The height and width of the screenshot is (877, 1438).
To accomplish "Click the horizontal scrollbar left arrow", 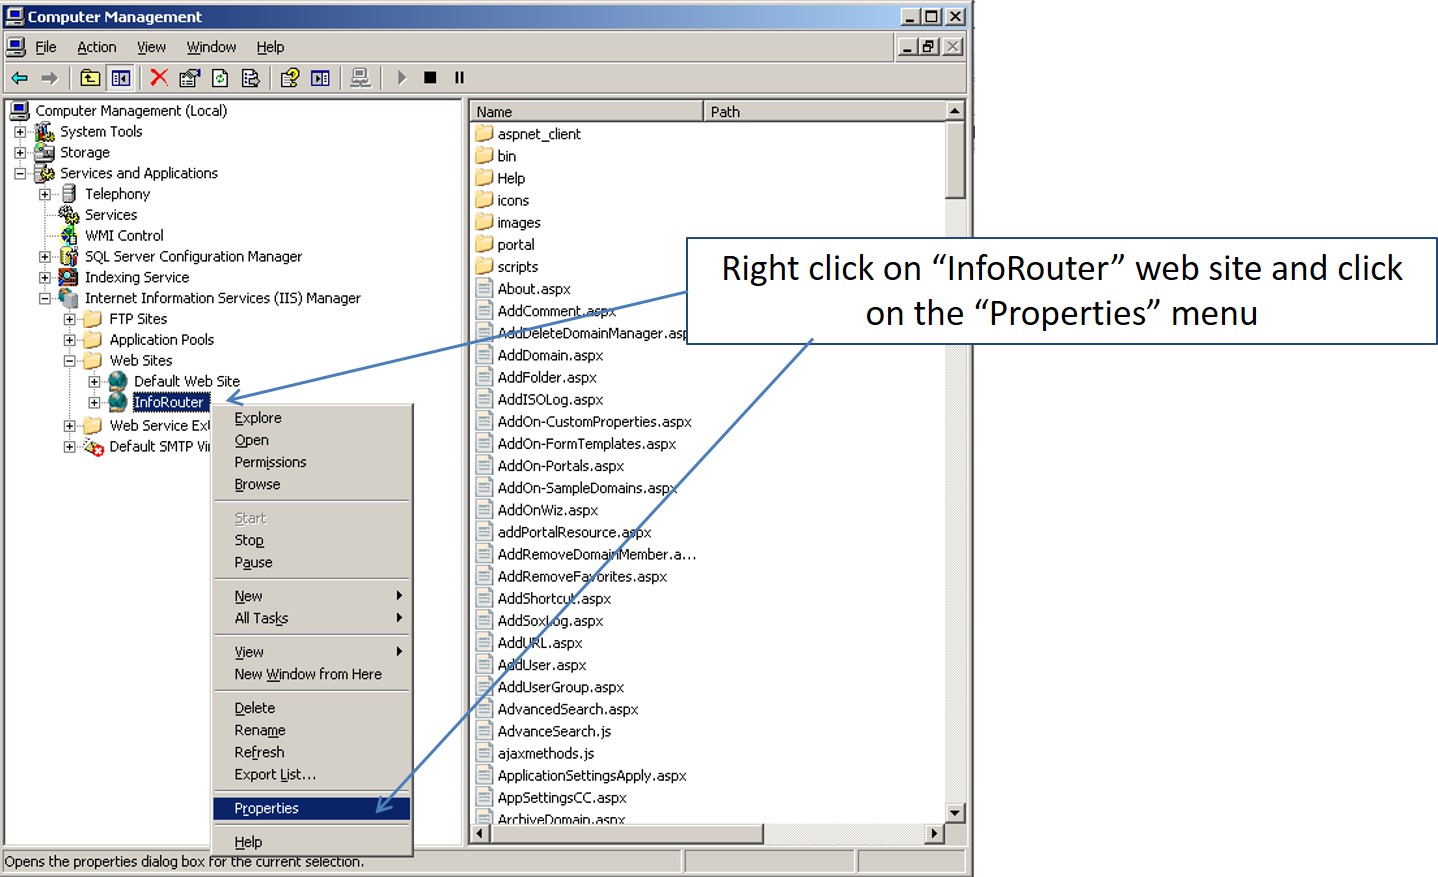I will (480, 833).
